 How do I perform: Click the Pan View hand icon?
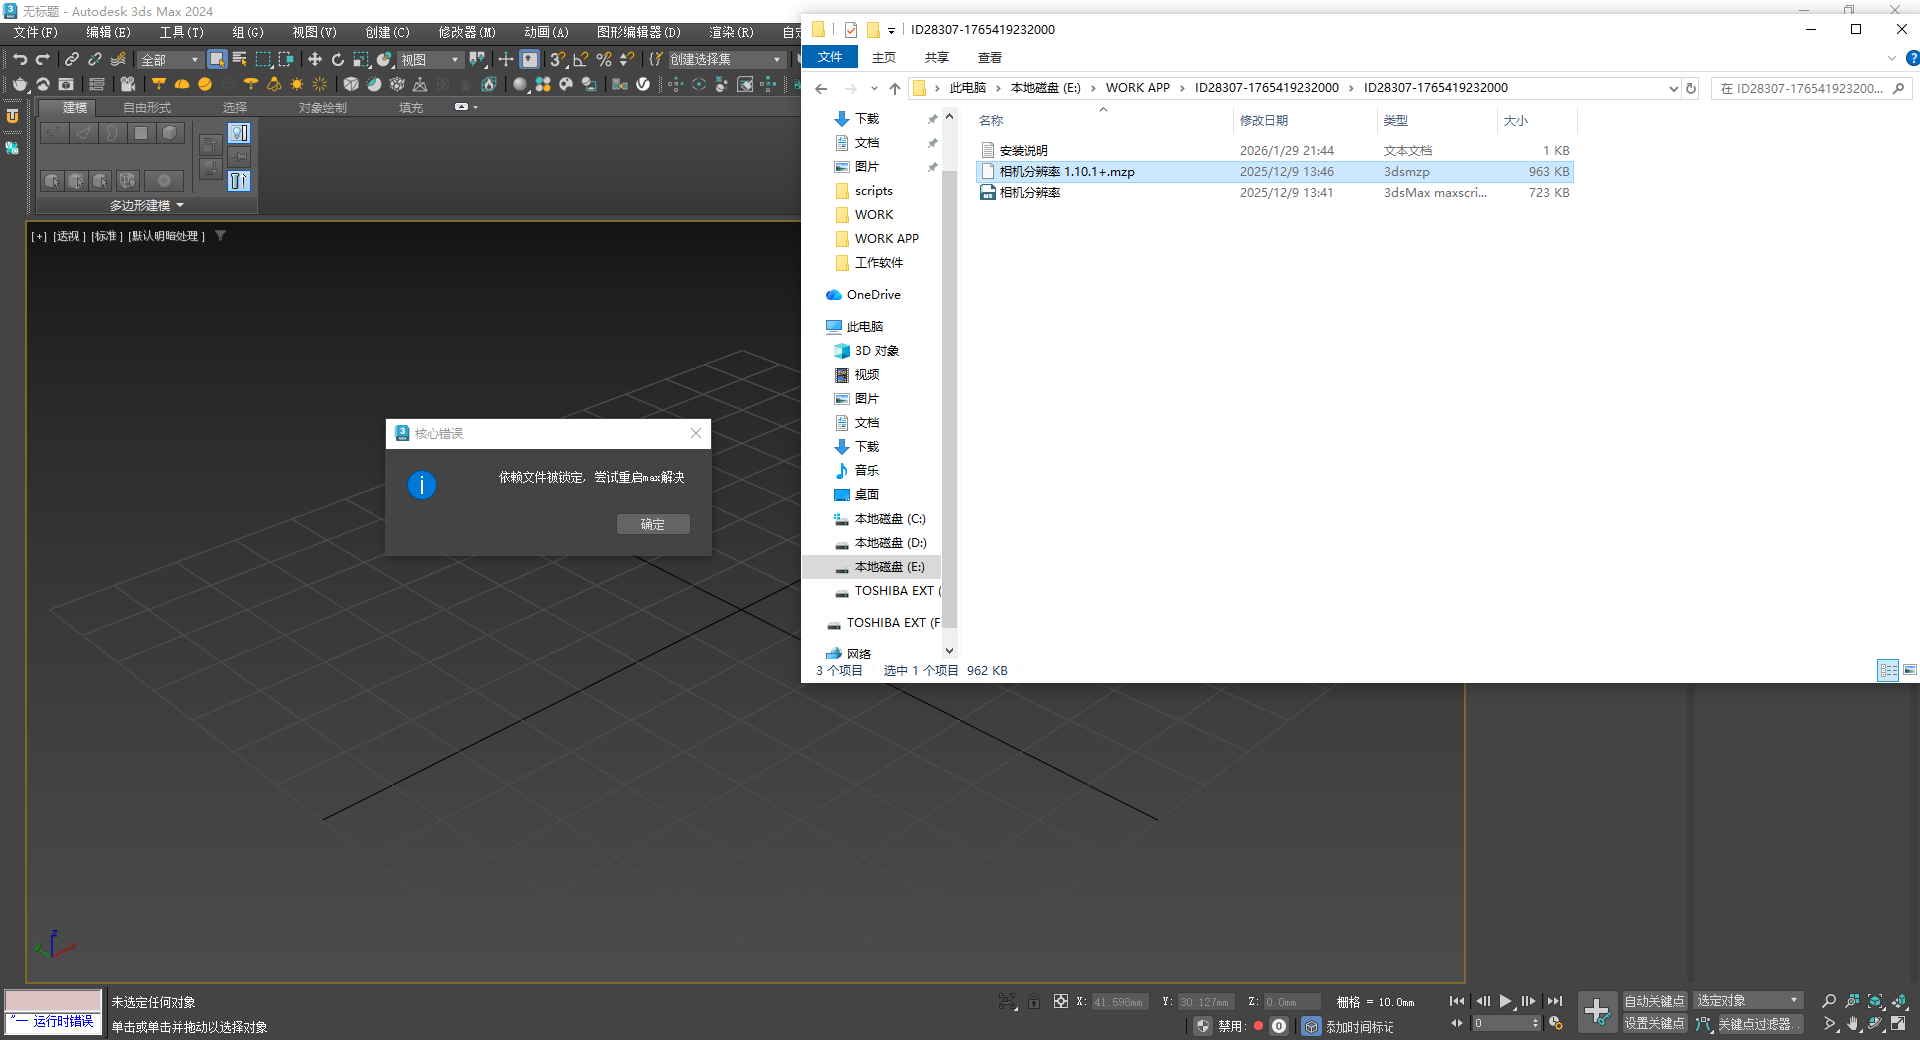(x=1852, y=1024)
